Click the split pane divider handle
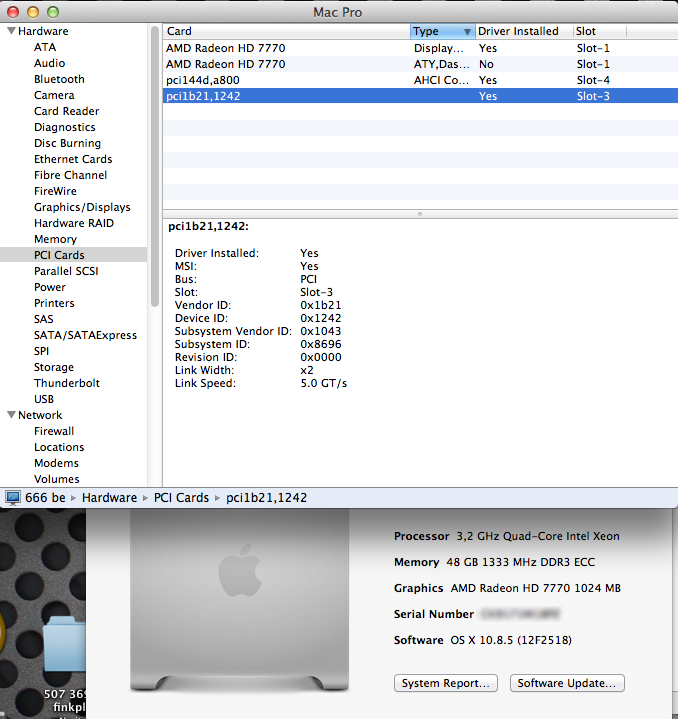 [x=420, y=214]
